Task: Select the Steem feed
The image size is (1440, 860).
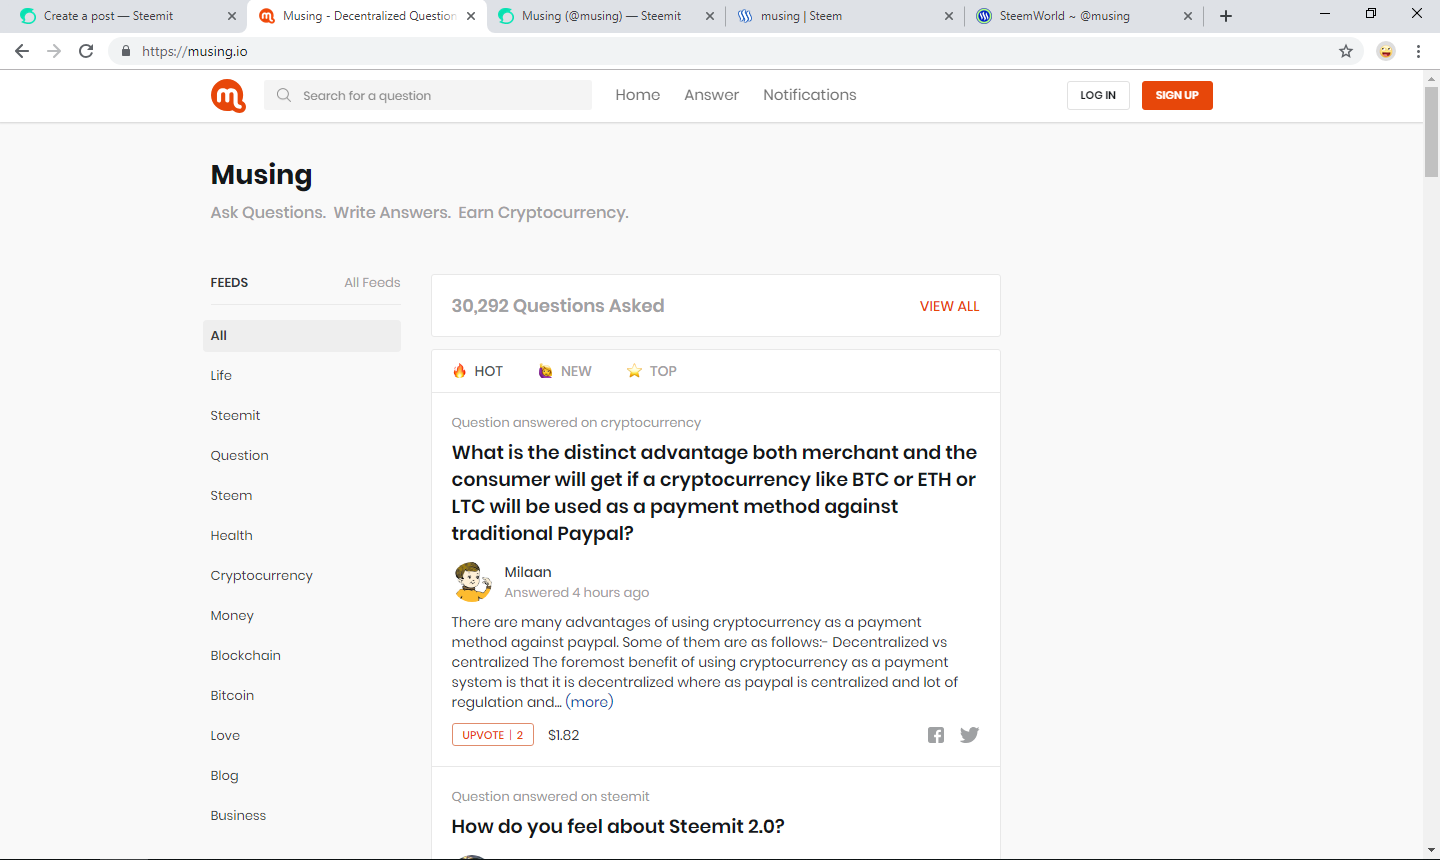Action: (x=231, y=496)
